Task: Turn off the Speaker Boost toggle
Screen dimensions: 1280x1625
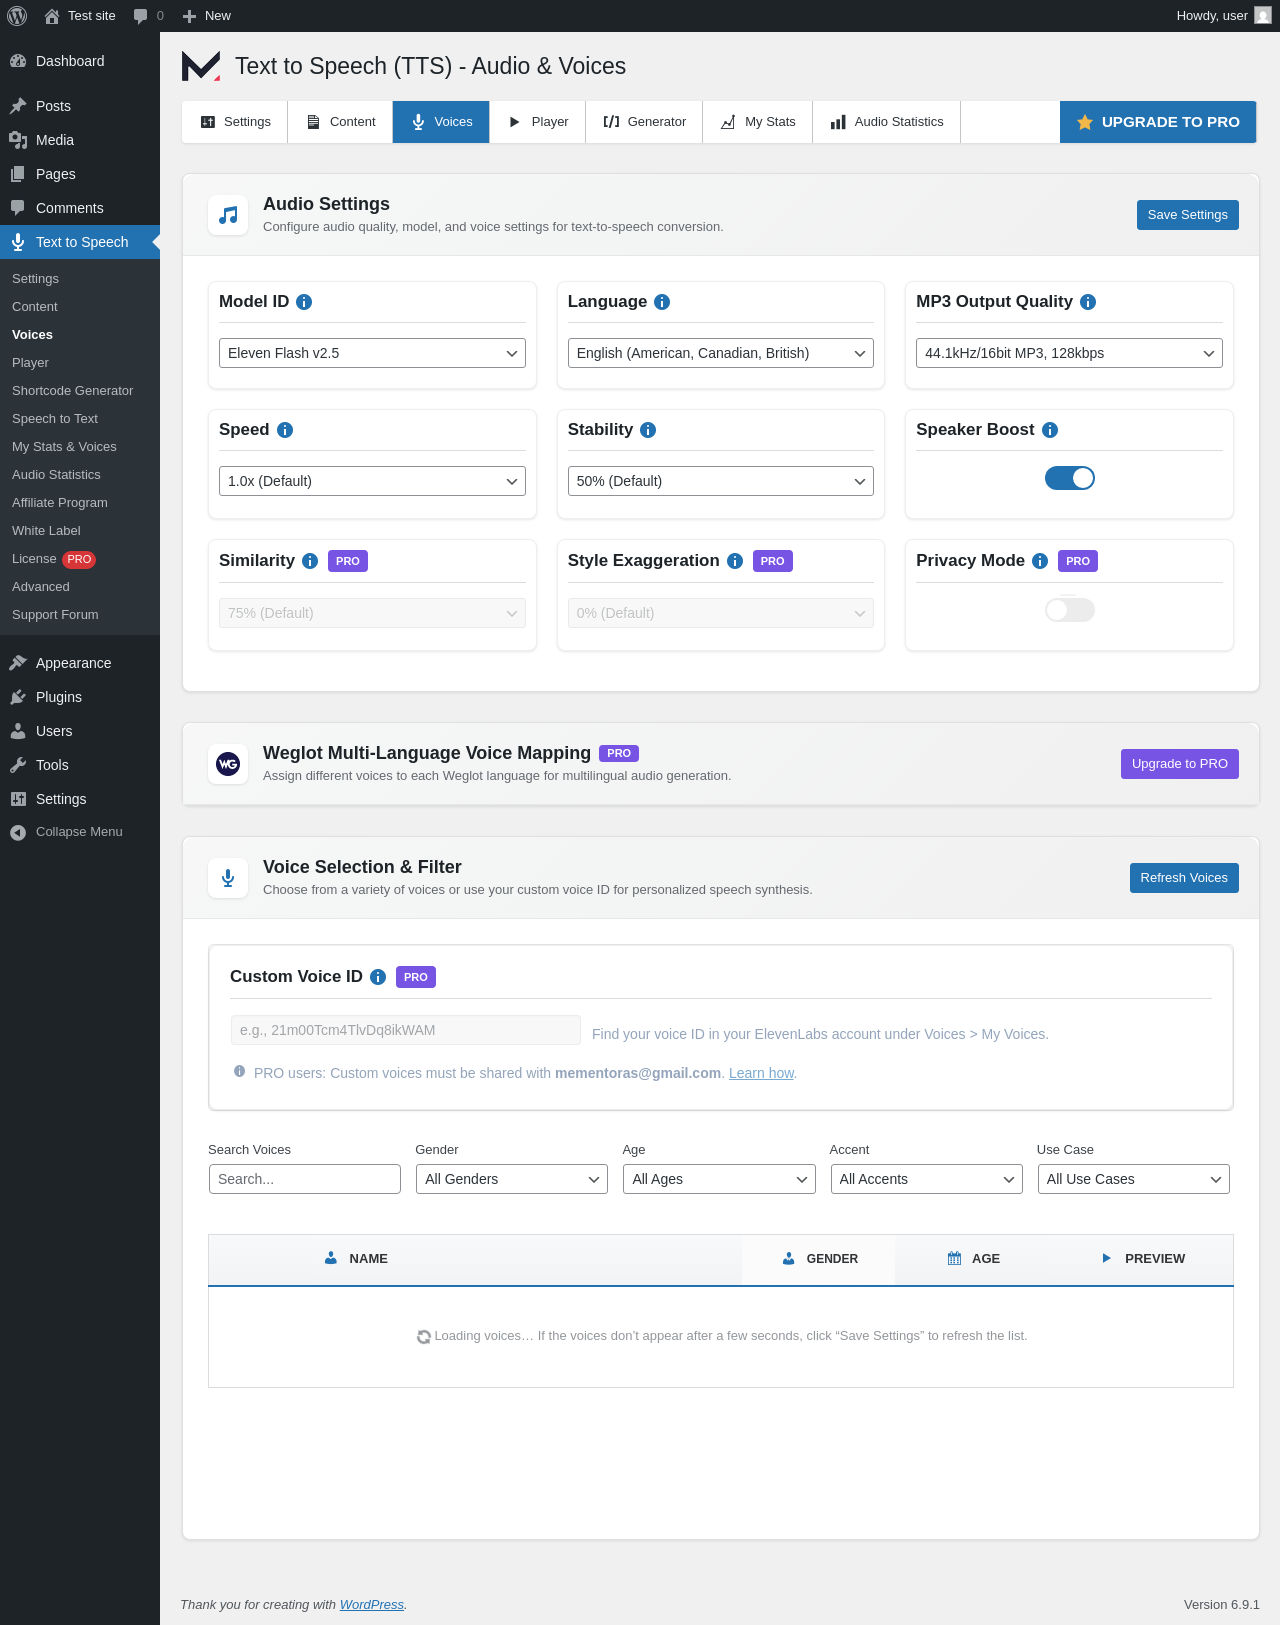Action: click(x=1070, y=478)
